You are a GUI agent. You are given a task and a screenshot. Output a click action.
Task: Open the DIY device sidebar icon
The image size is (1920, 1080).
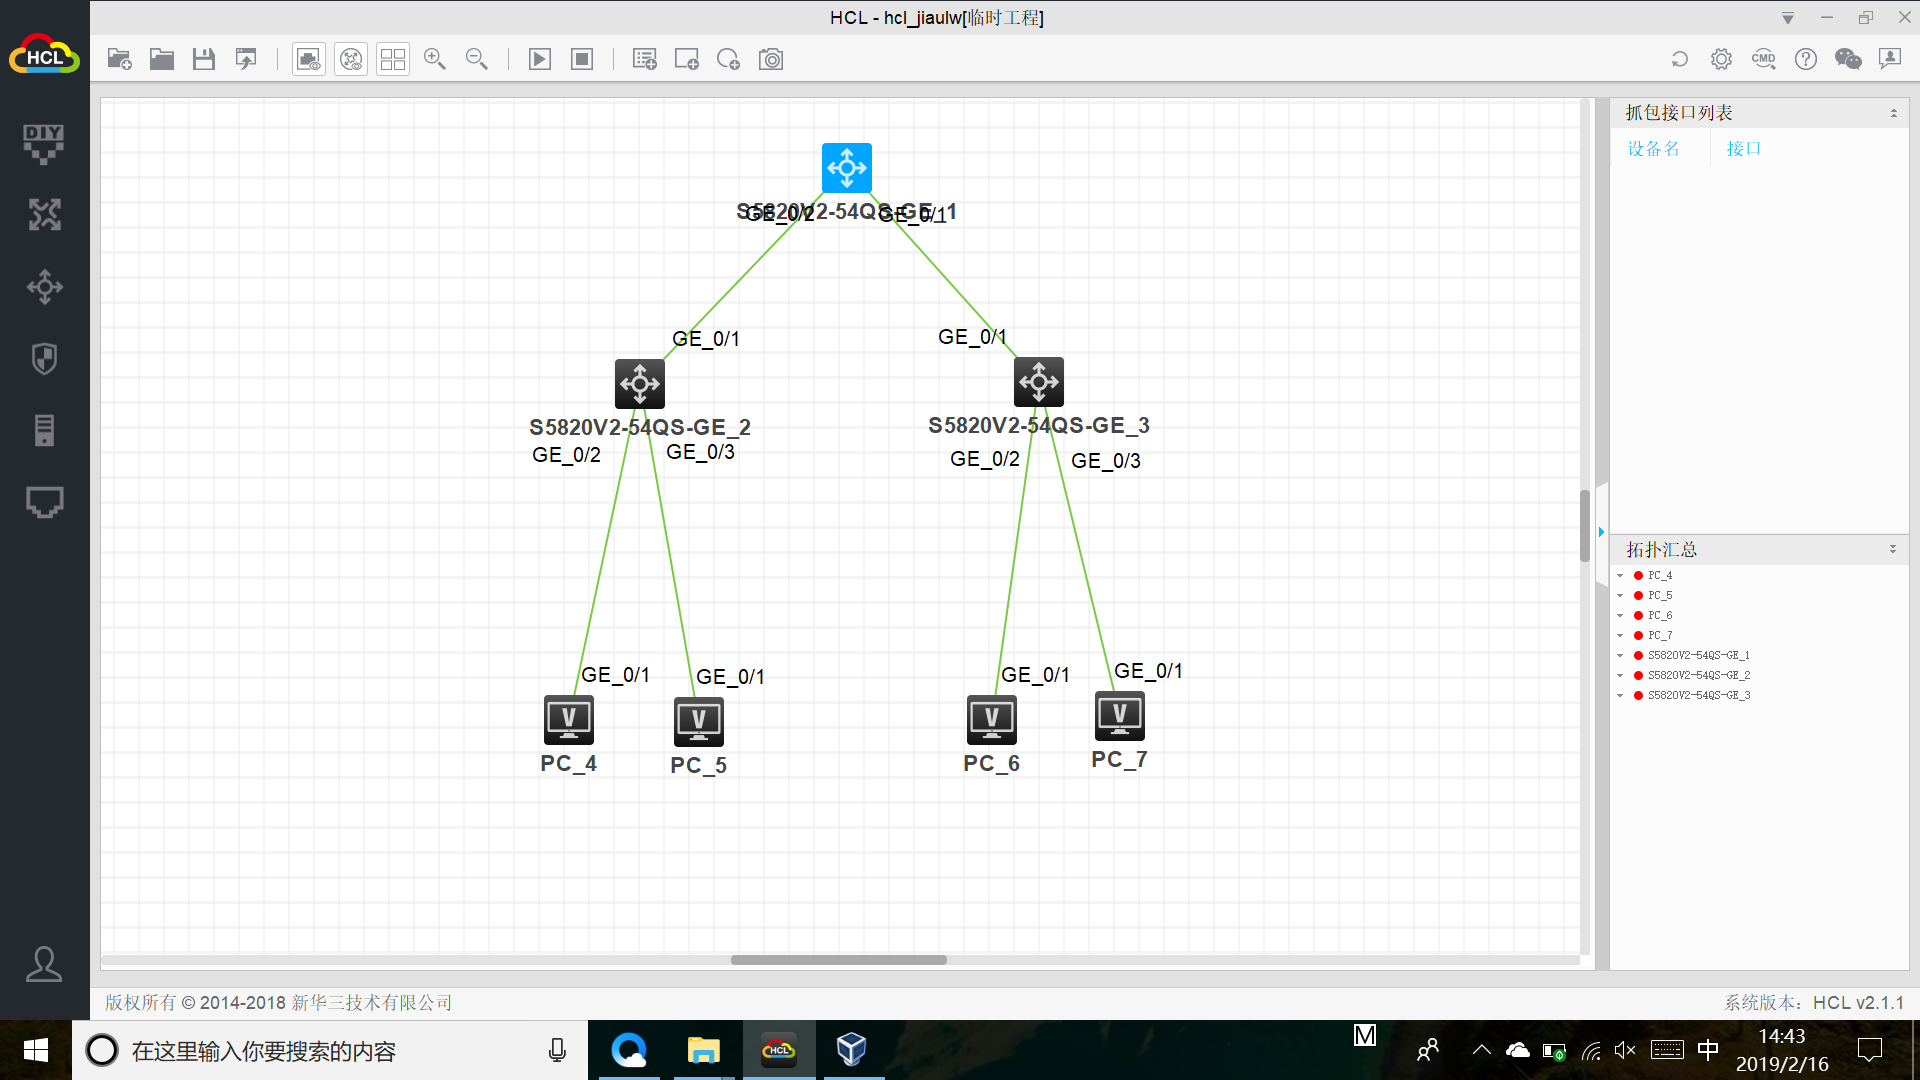pos(44,143)
